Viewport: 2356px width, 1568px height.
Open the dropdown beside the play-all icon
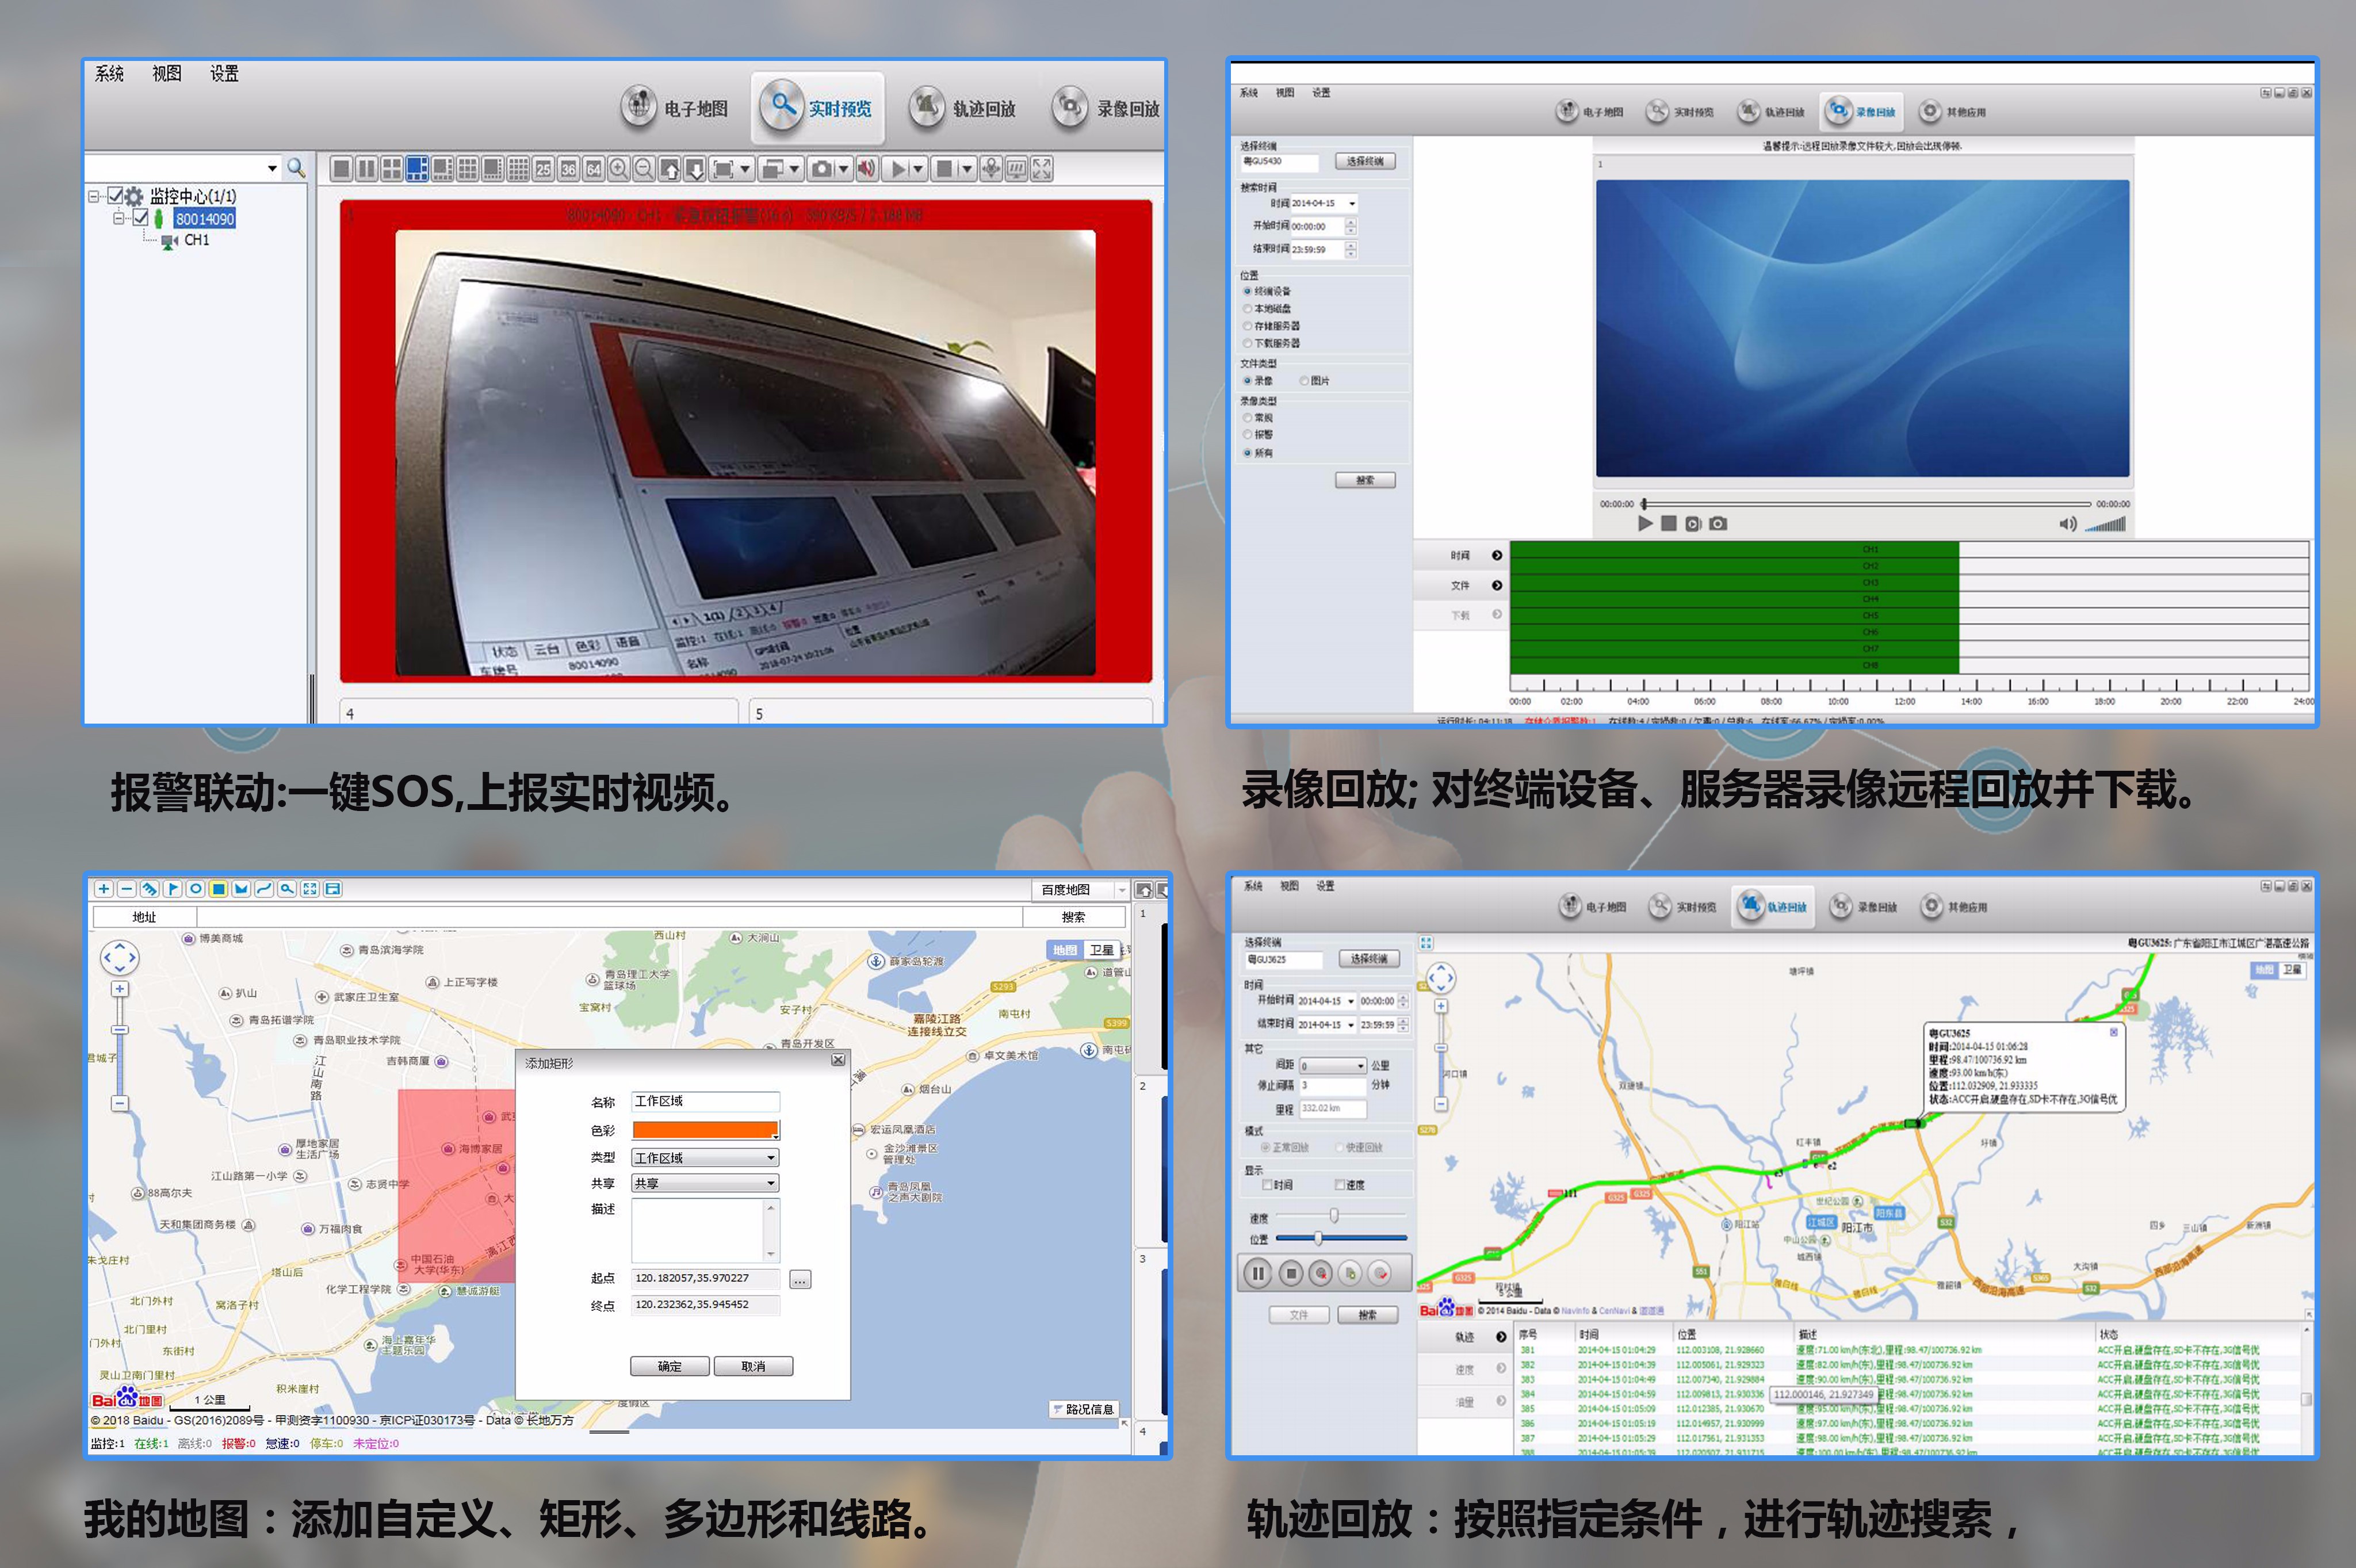(x=917, y=169)
